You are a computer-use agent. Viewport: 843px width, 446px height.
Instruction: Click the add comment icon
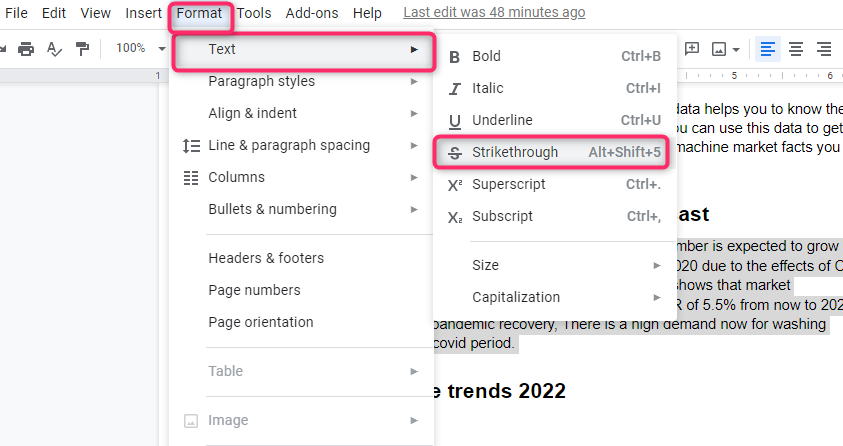pos(692,49)
